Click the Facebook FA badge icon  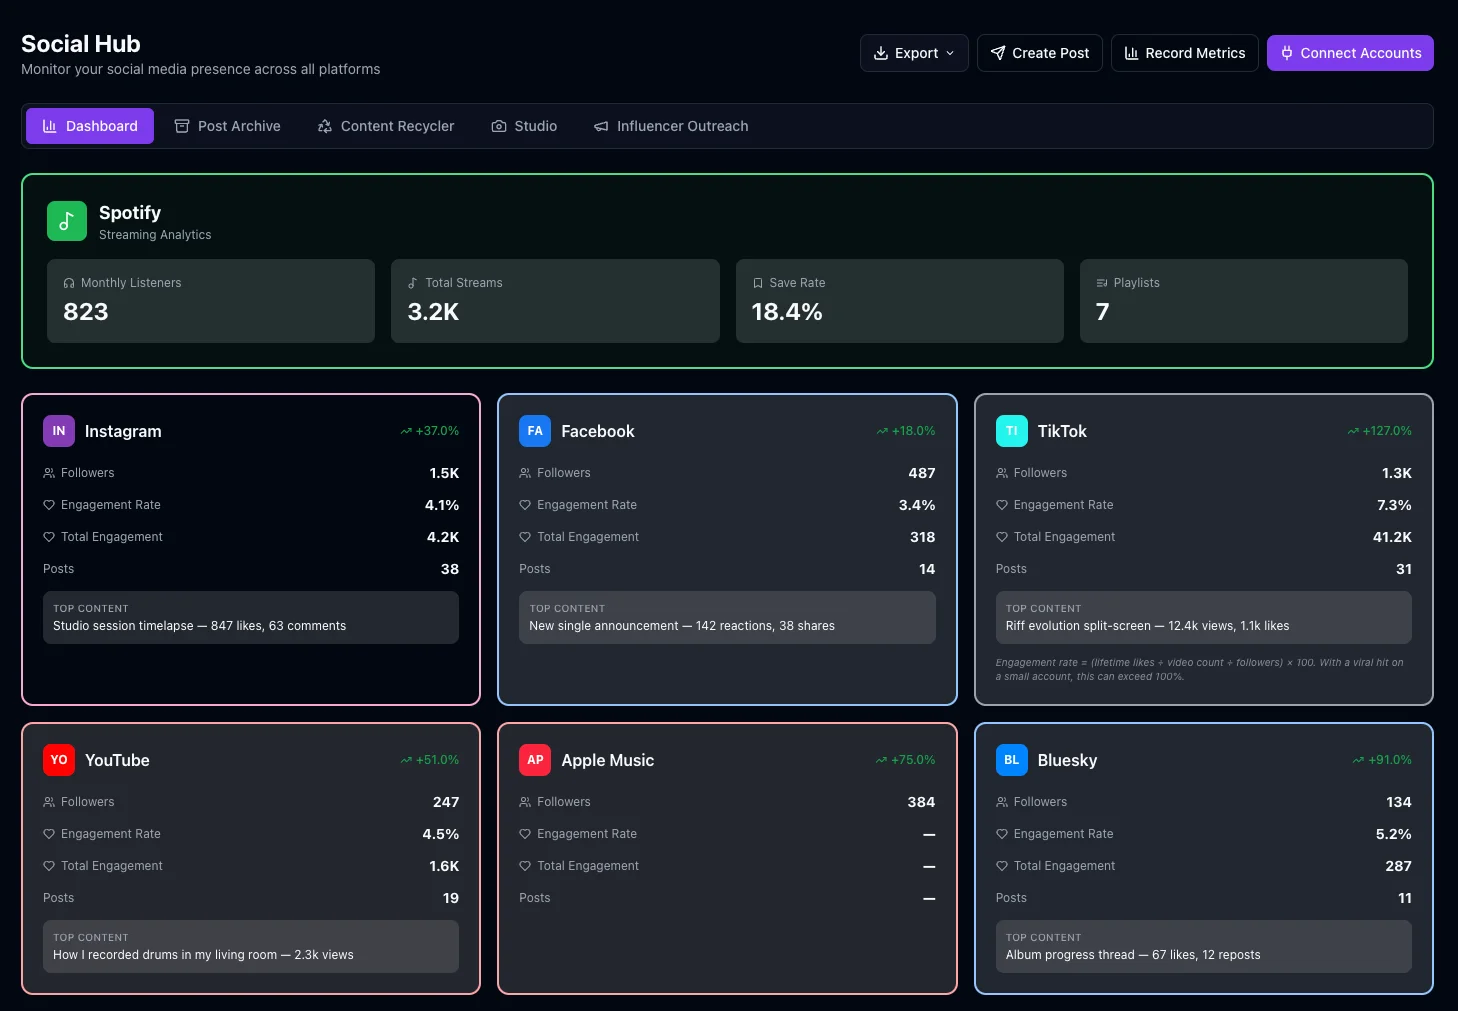(x=535, y=431)
